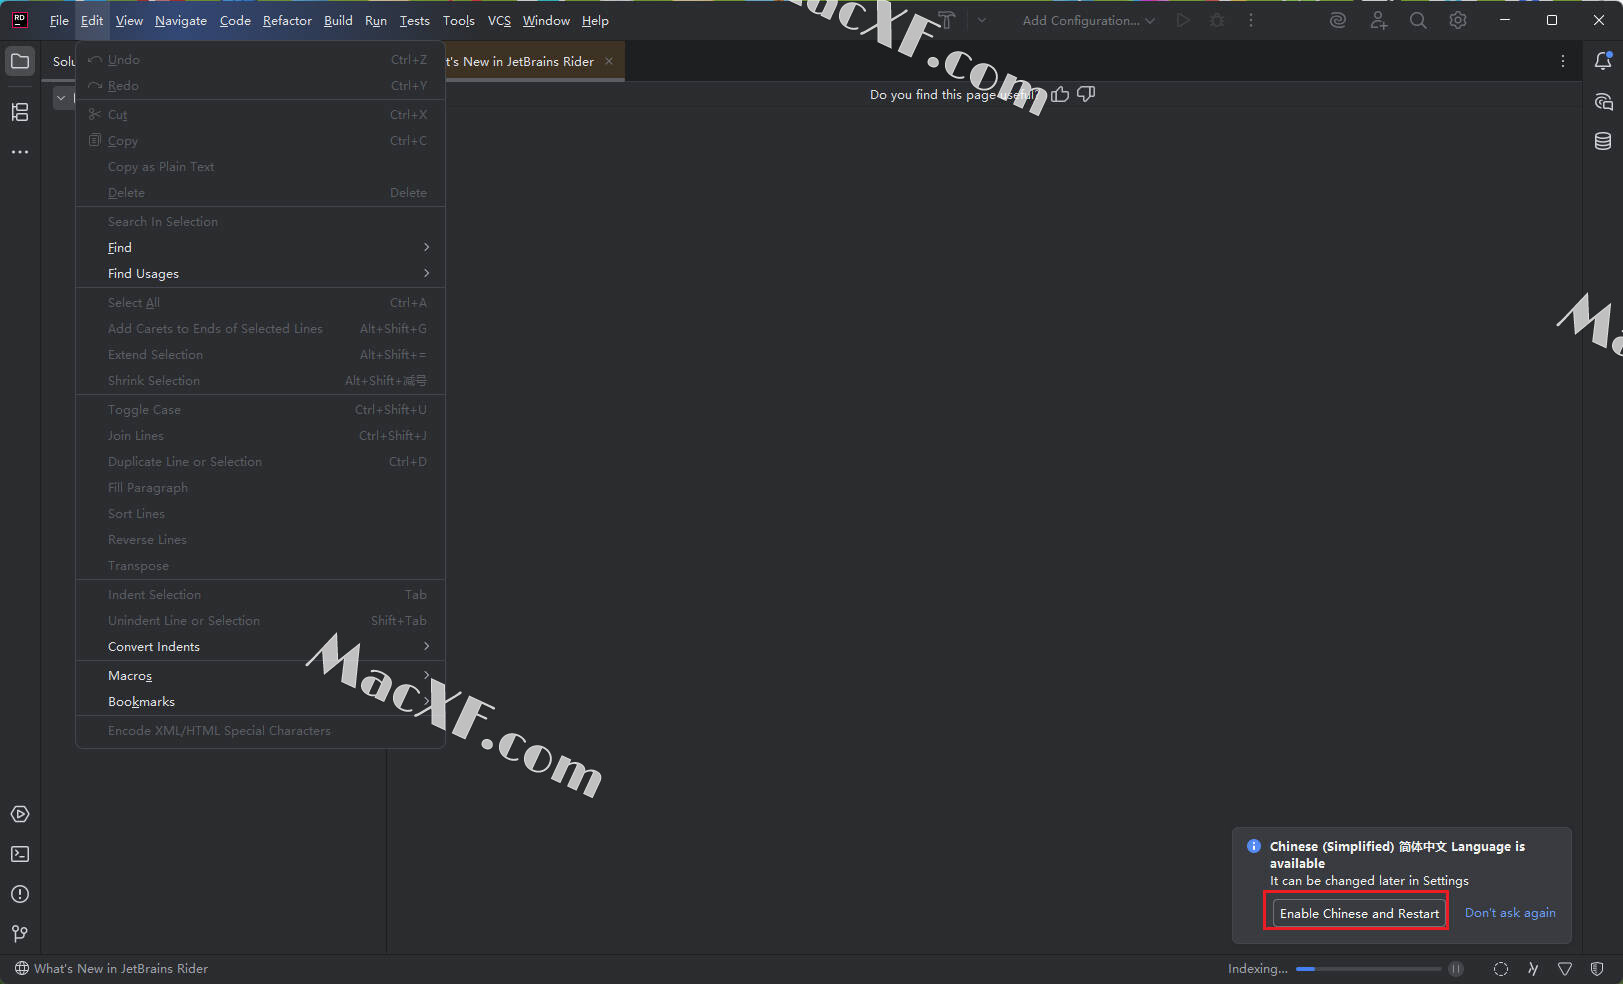Open the Tests menu
Screen dimensions: 1623x984
(414, 20)
